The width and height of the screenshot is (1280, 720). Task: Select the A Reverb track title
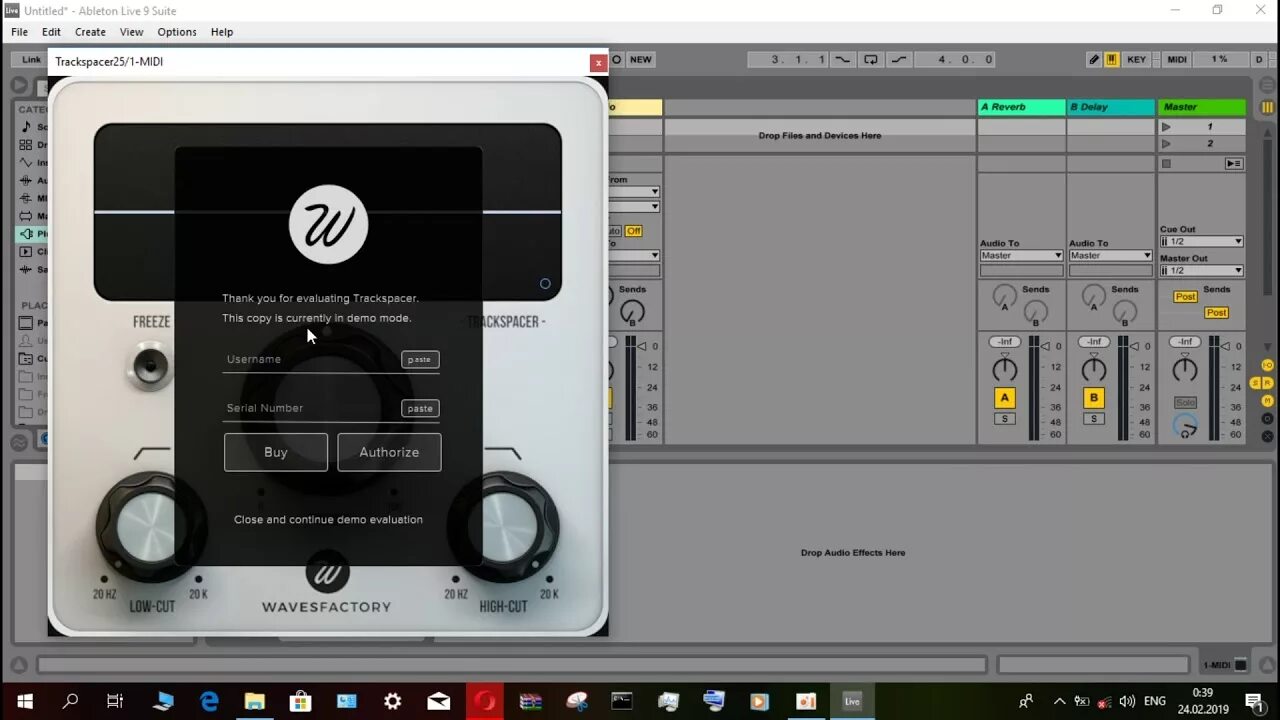point(1021,107)
